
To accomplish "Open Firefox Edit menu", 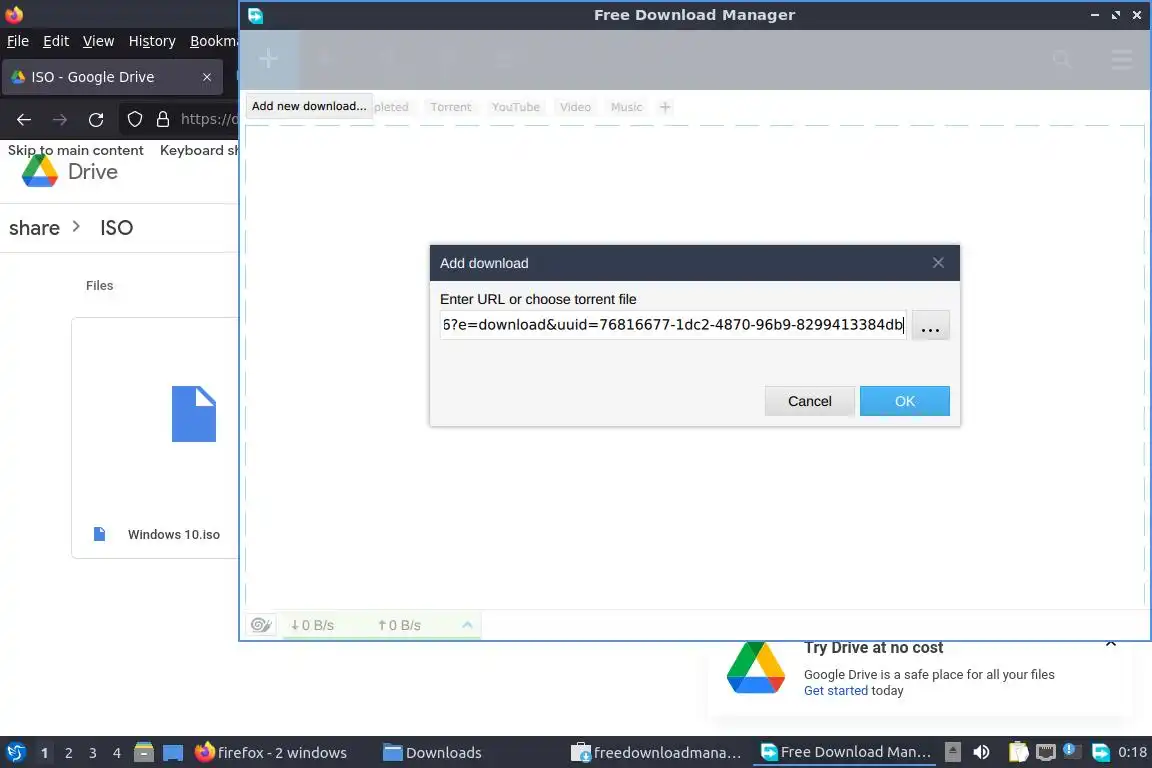I will click(56, 41).
